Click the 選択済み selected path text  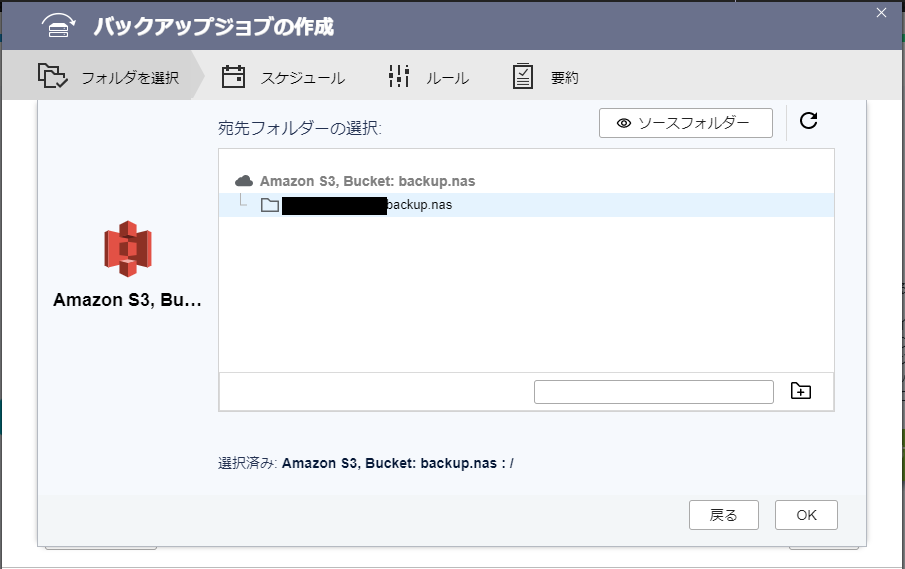[365, 463]
